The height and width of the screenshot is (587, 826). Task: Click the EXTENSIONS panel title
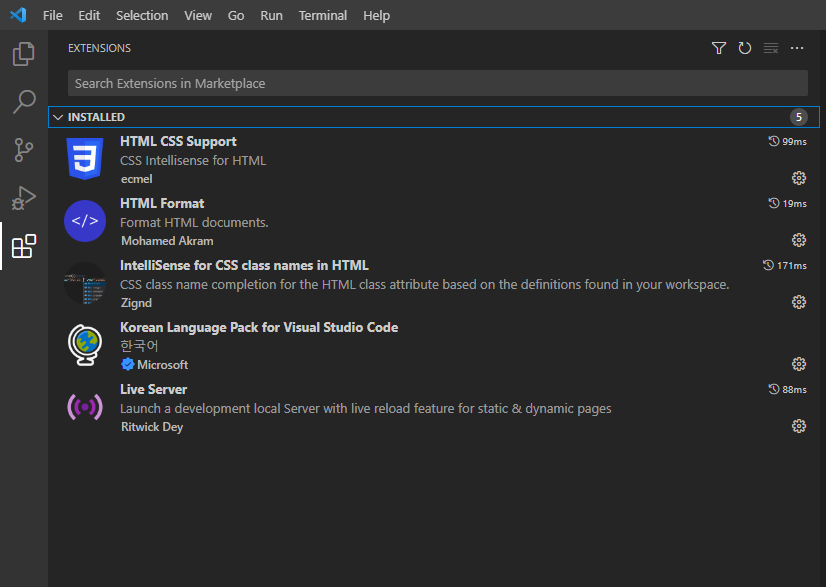(x=100, y=48)
